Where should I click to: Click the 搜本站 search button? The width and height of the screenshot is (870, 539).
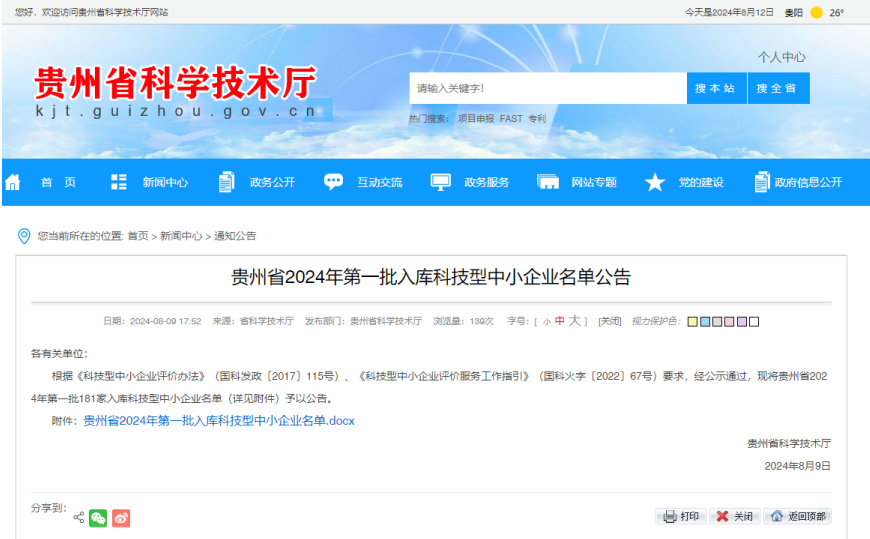pyautogui.click(x=715, y=88)
